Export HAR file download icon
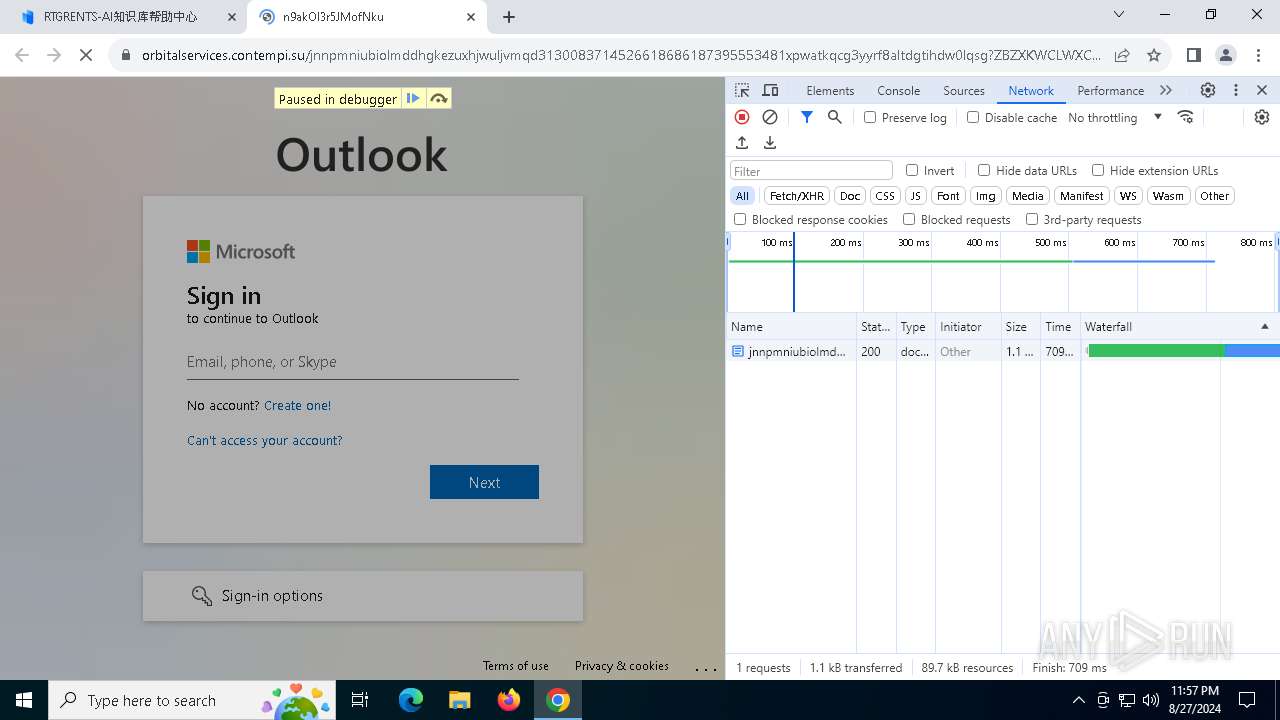Image resolution: width=1280 pixels, height=720 pixels. pyautogui.click(x=770, y=143)
